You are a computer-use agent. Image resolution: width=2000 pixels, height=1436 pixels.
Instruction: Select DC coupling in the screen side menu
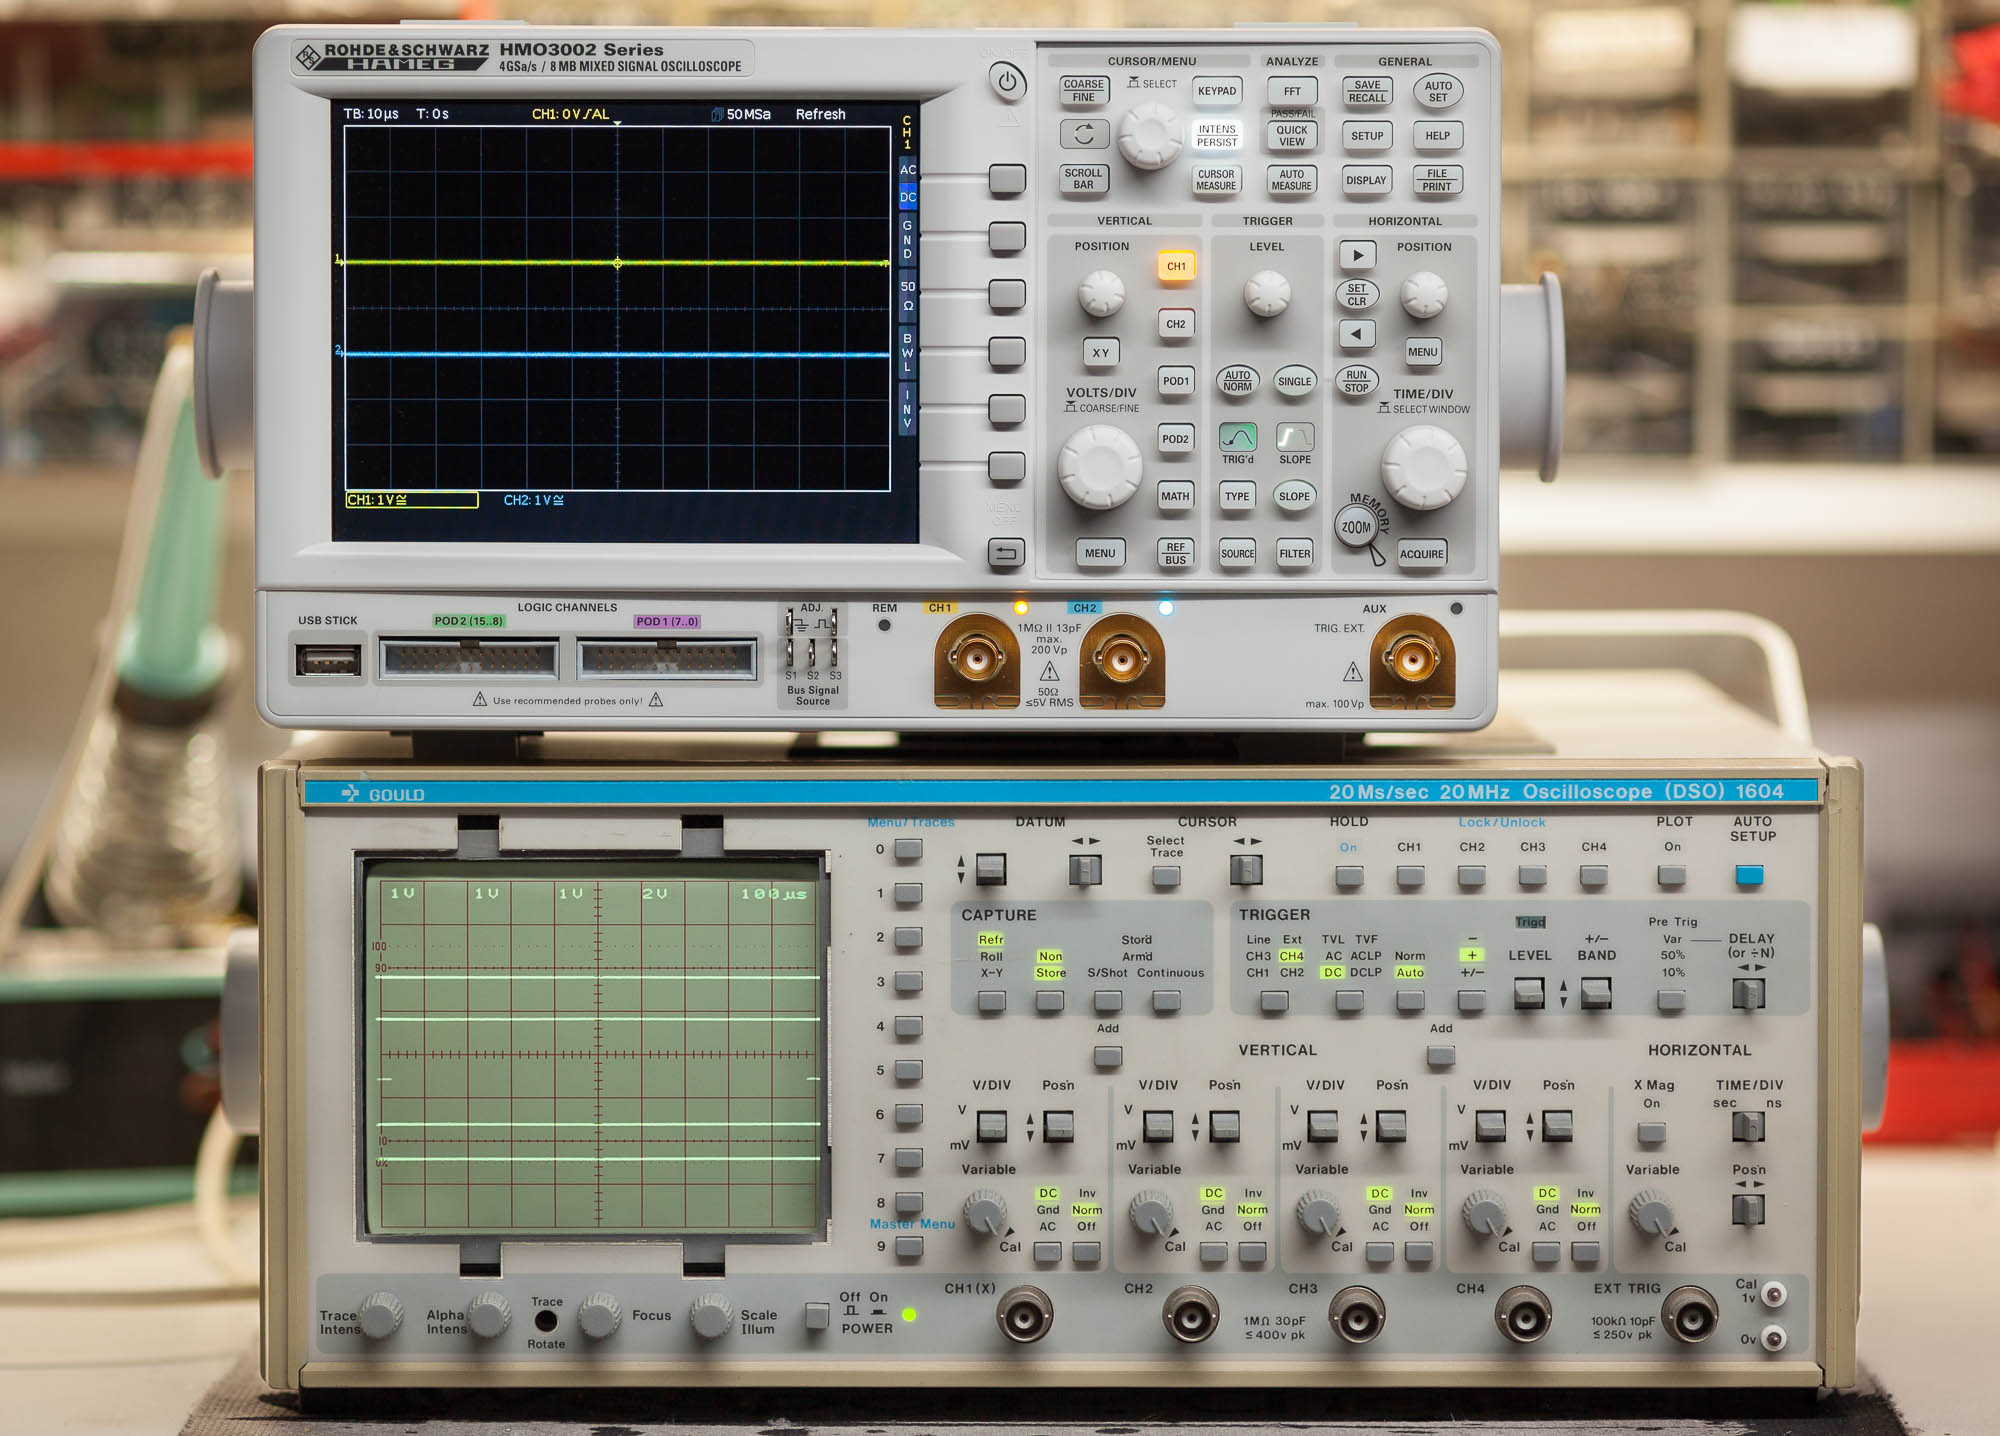[908, 197]
